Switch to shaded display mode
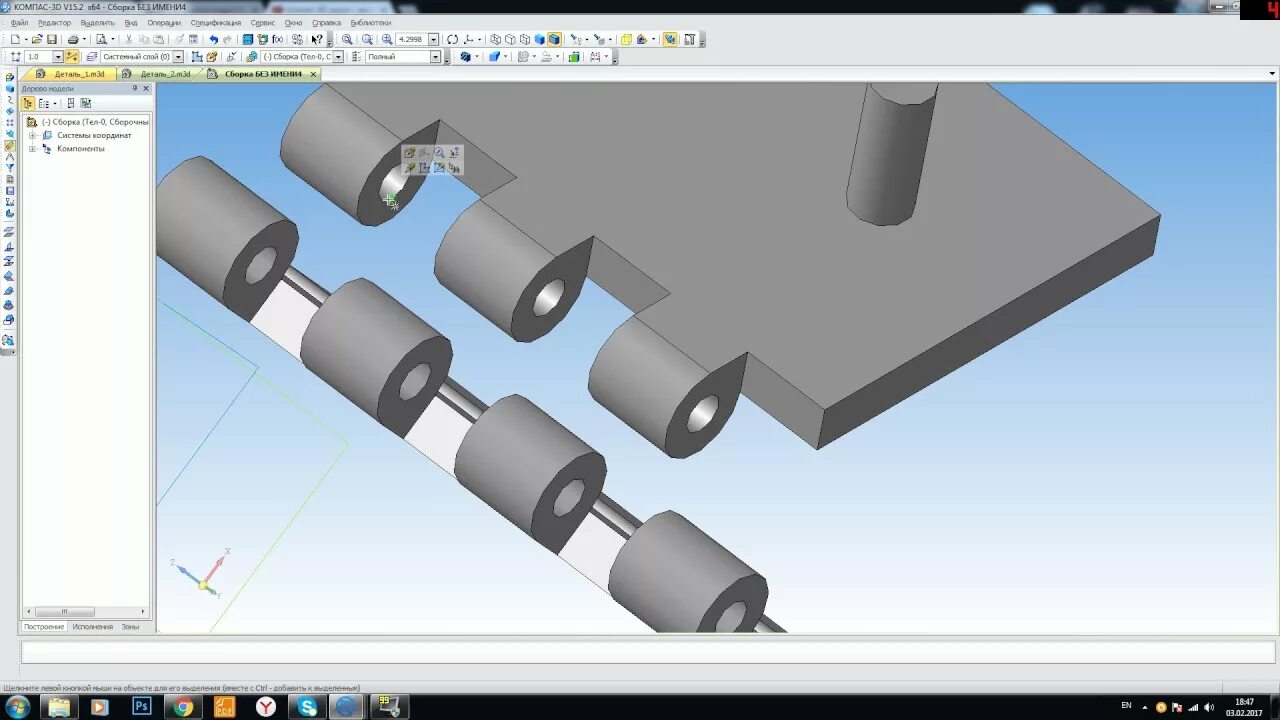Viewport: 1280px width, 720px height. click(540, 39)
